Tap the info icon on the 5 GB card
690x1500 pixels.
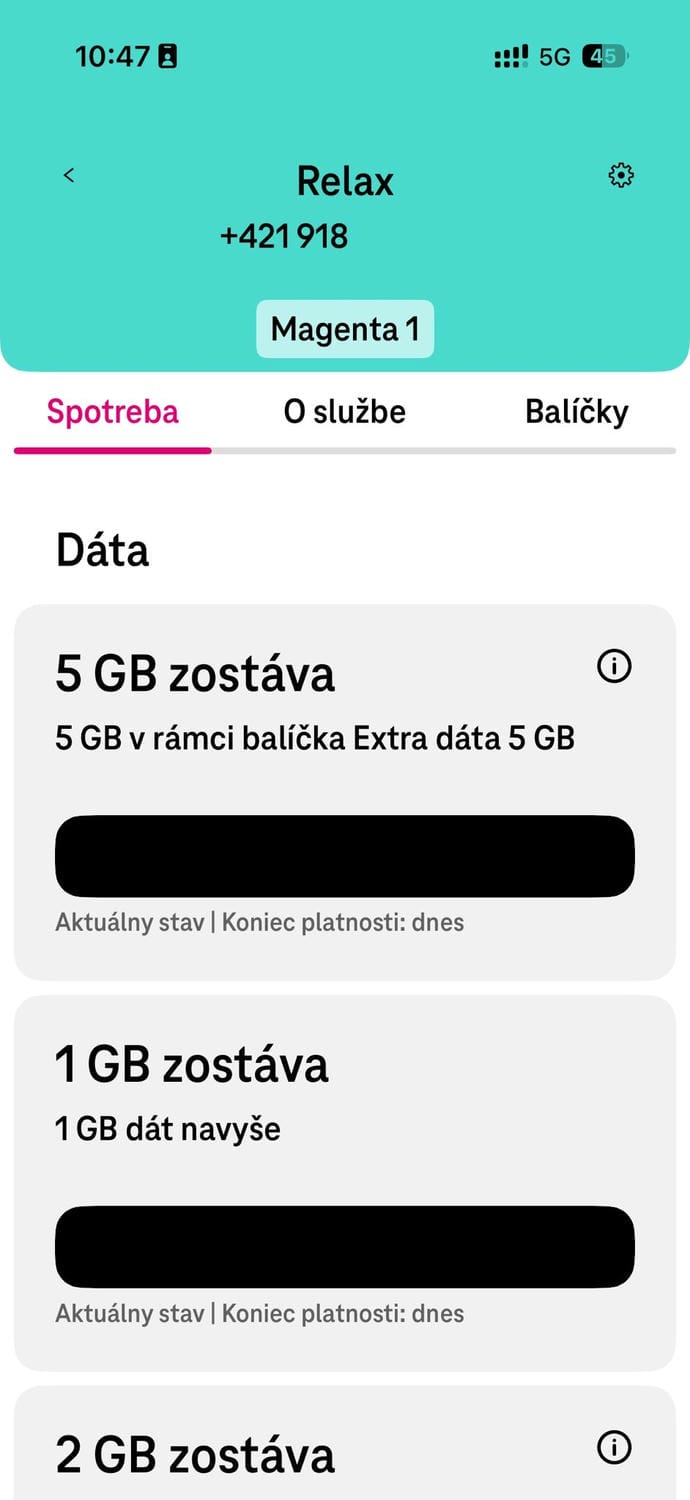tap(615, 666)
